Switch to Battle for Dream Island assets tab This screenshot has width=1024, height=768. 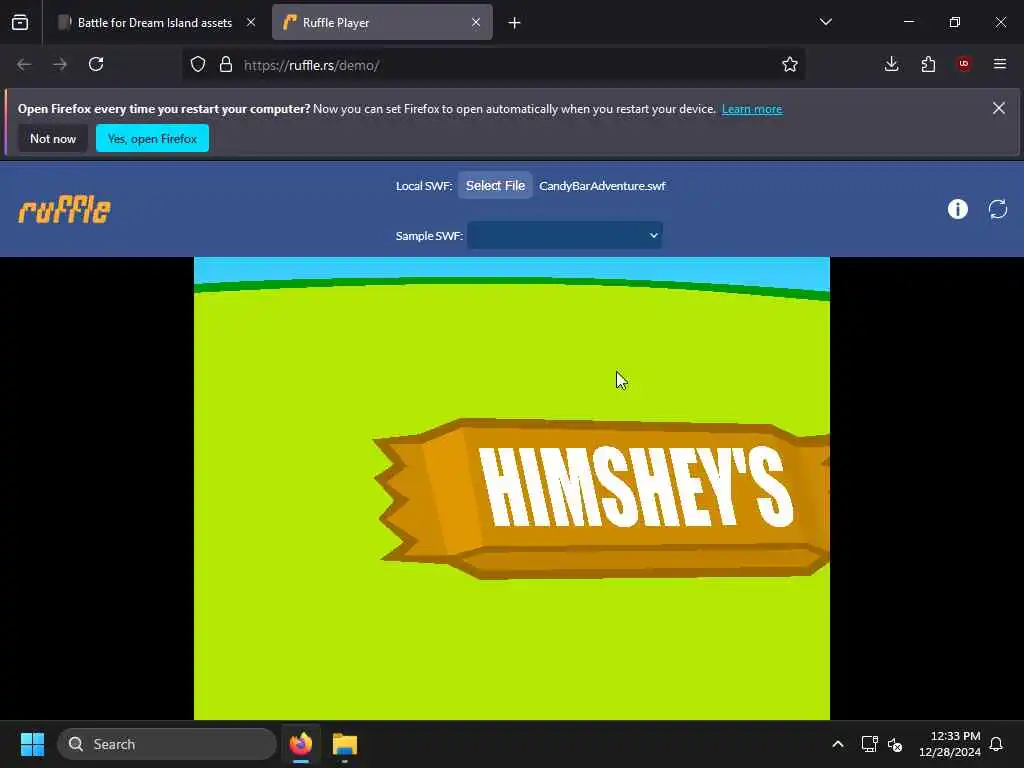coord(157,23)
